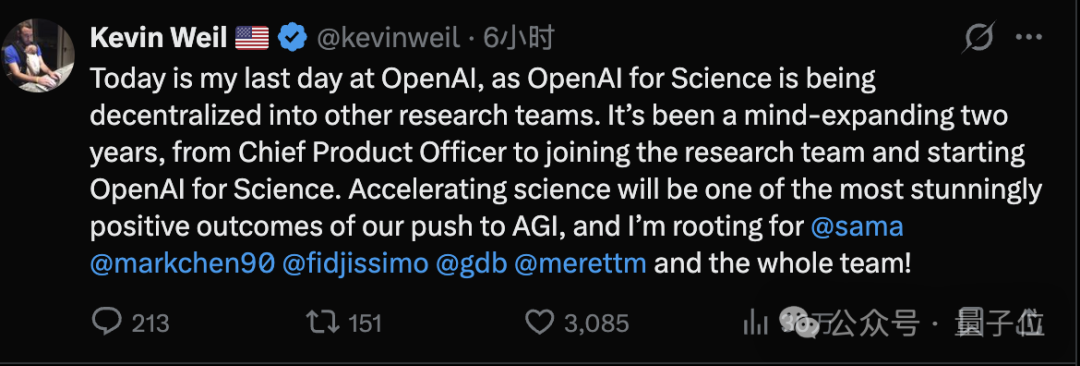
Task: Click the 6小时 timestamp
Action: click(519, 38)
